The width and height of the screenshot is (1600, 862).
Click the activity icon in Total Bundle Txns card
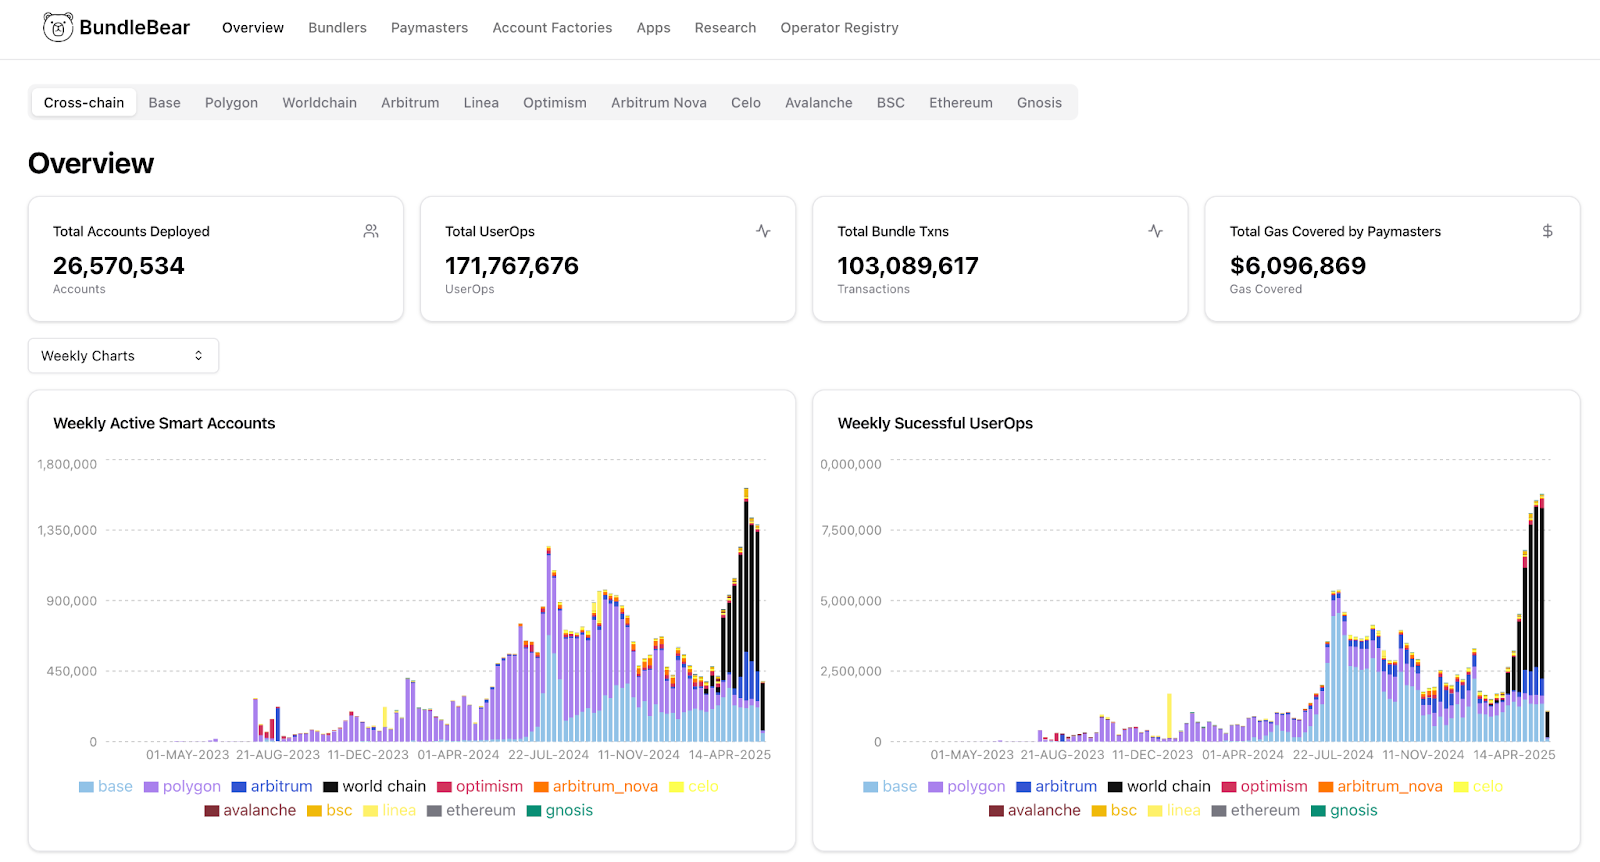1155,231
